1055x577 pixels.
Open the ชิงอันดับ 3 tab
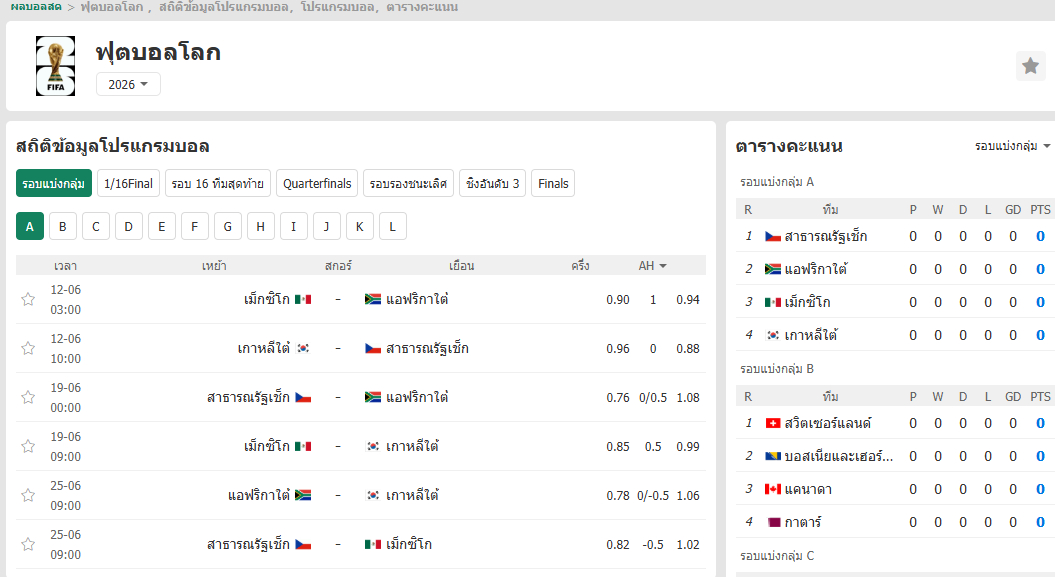click(x=493, y=184)
